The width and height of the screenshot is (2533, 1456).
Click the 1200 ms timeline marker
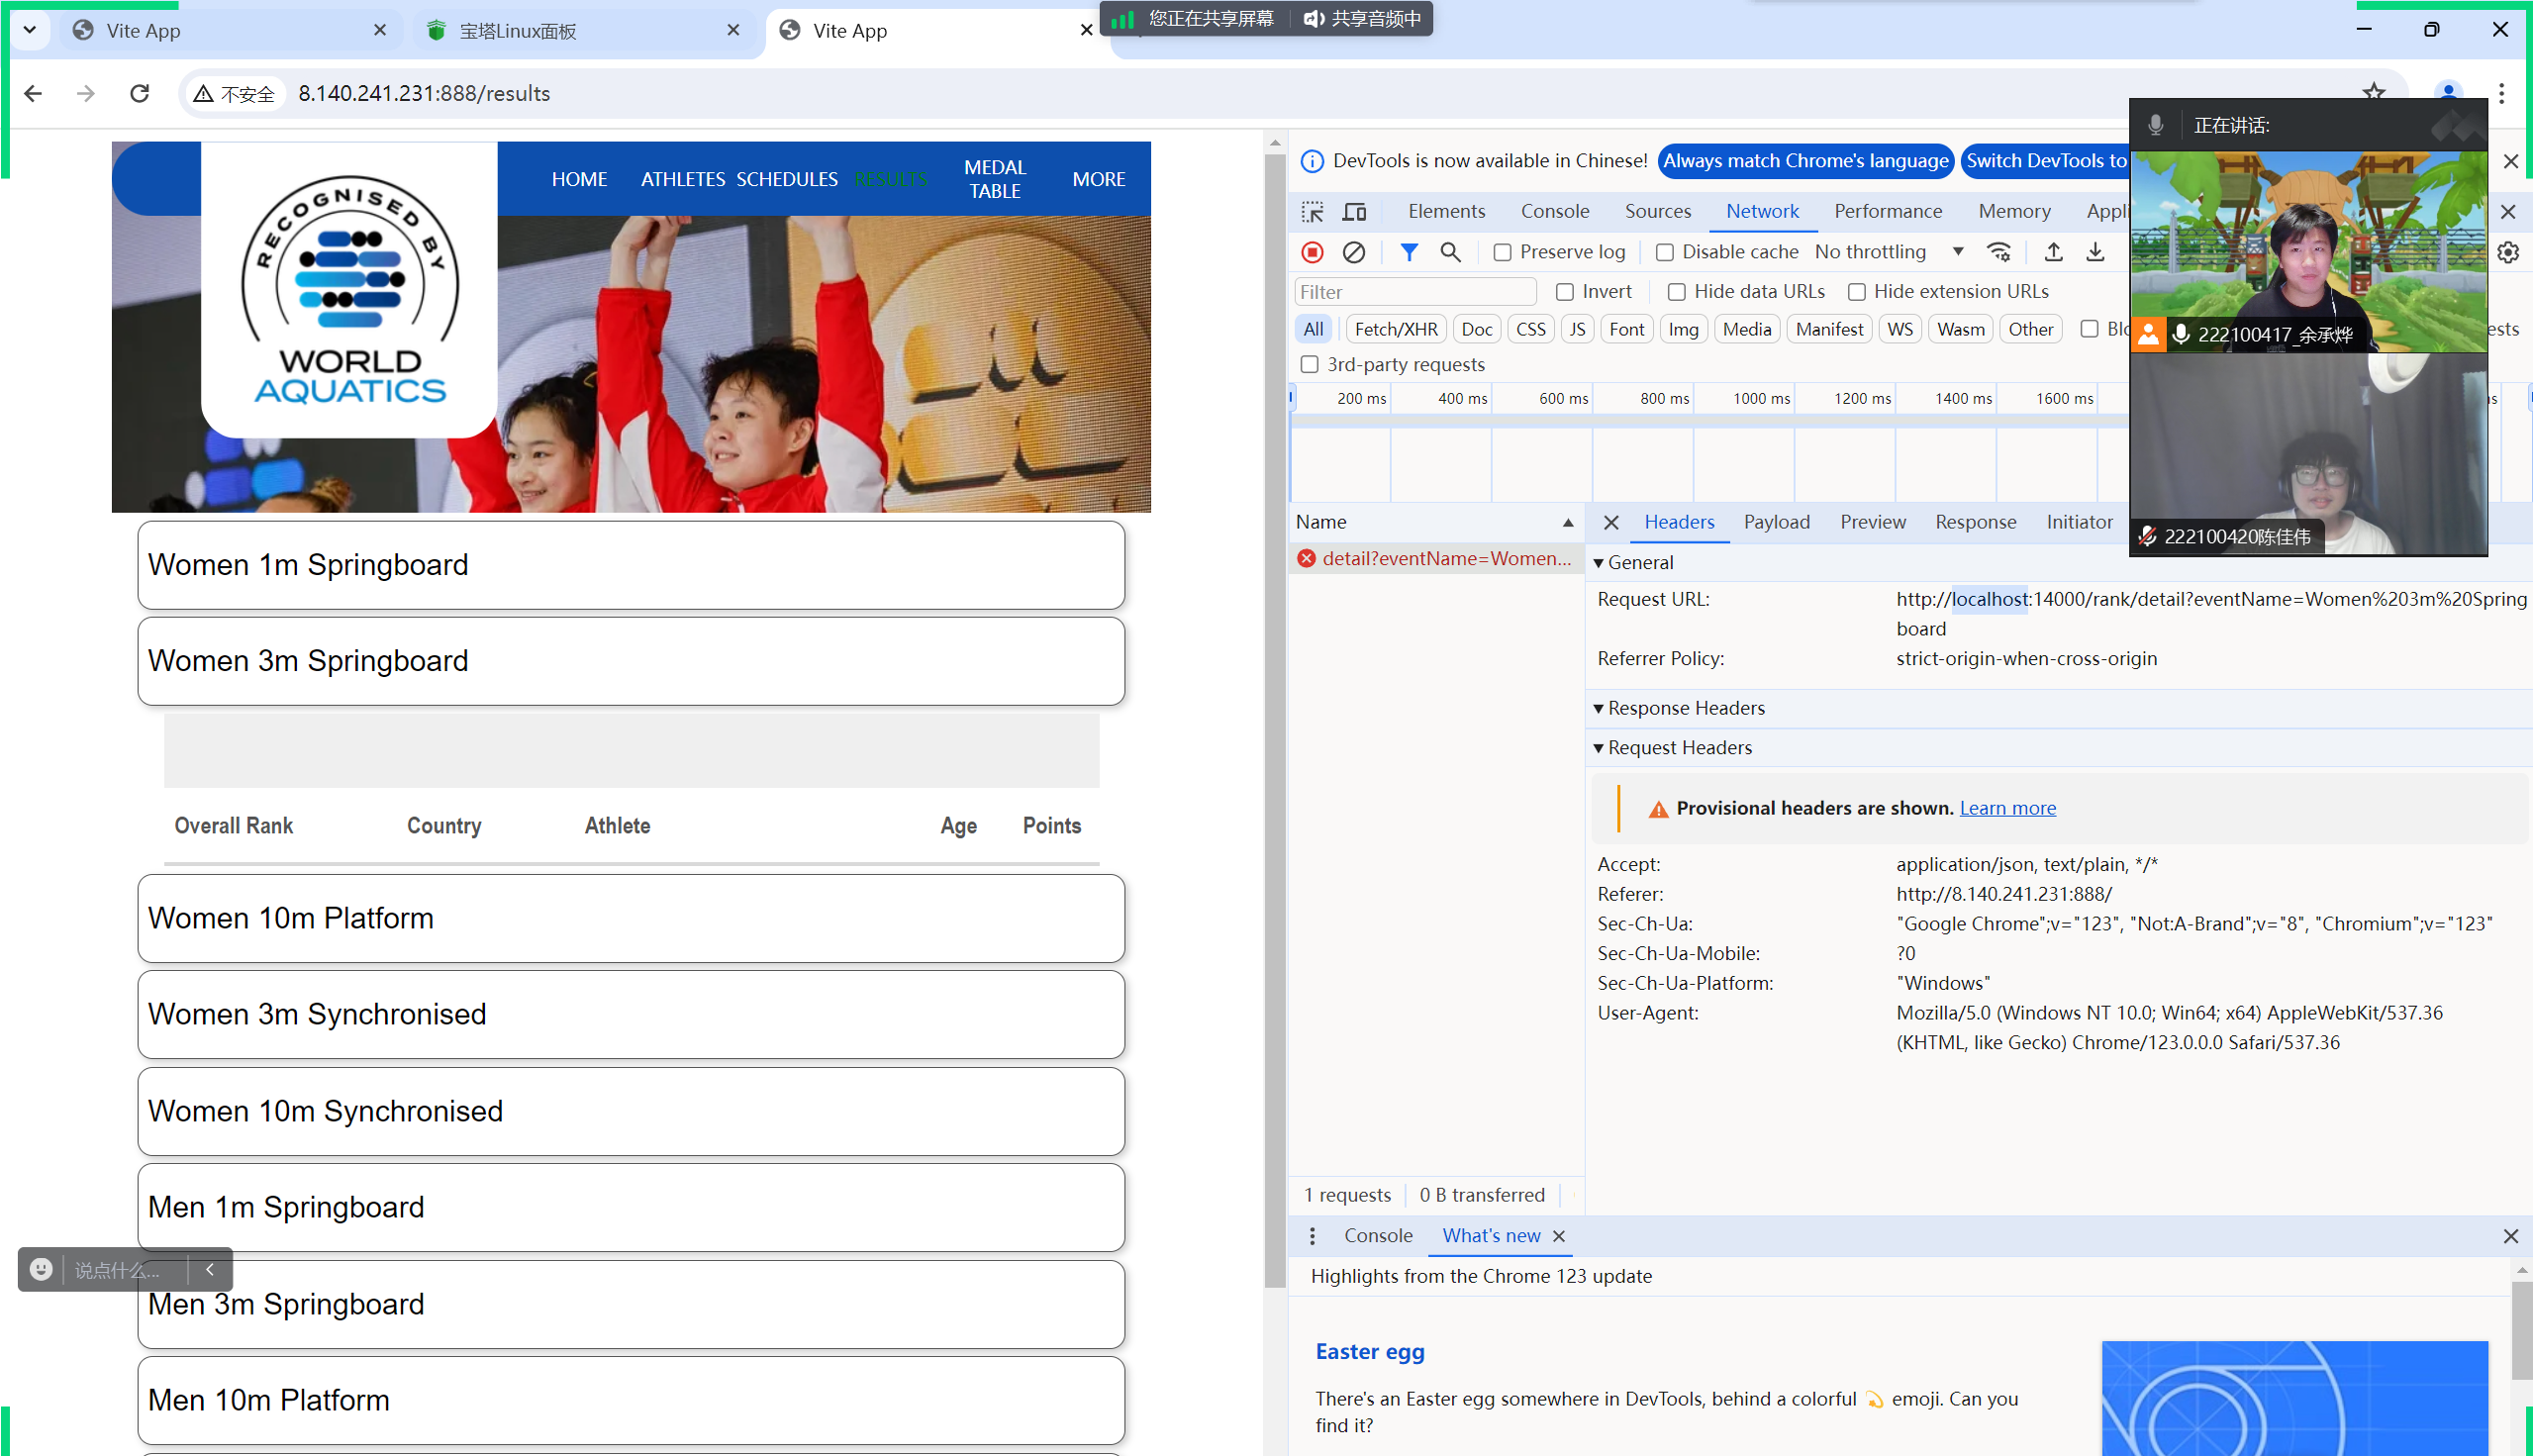point(1862,398)
